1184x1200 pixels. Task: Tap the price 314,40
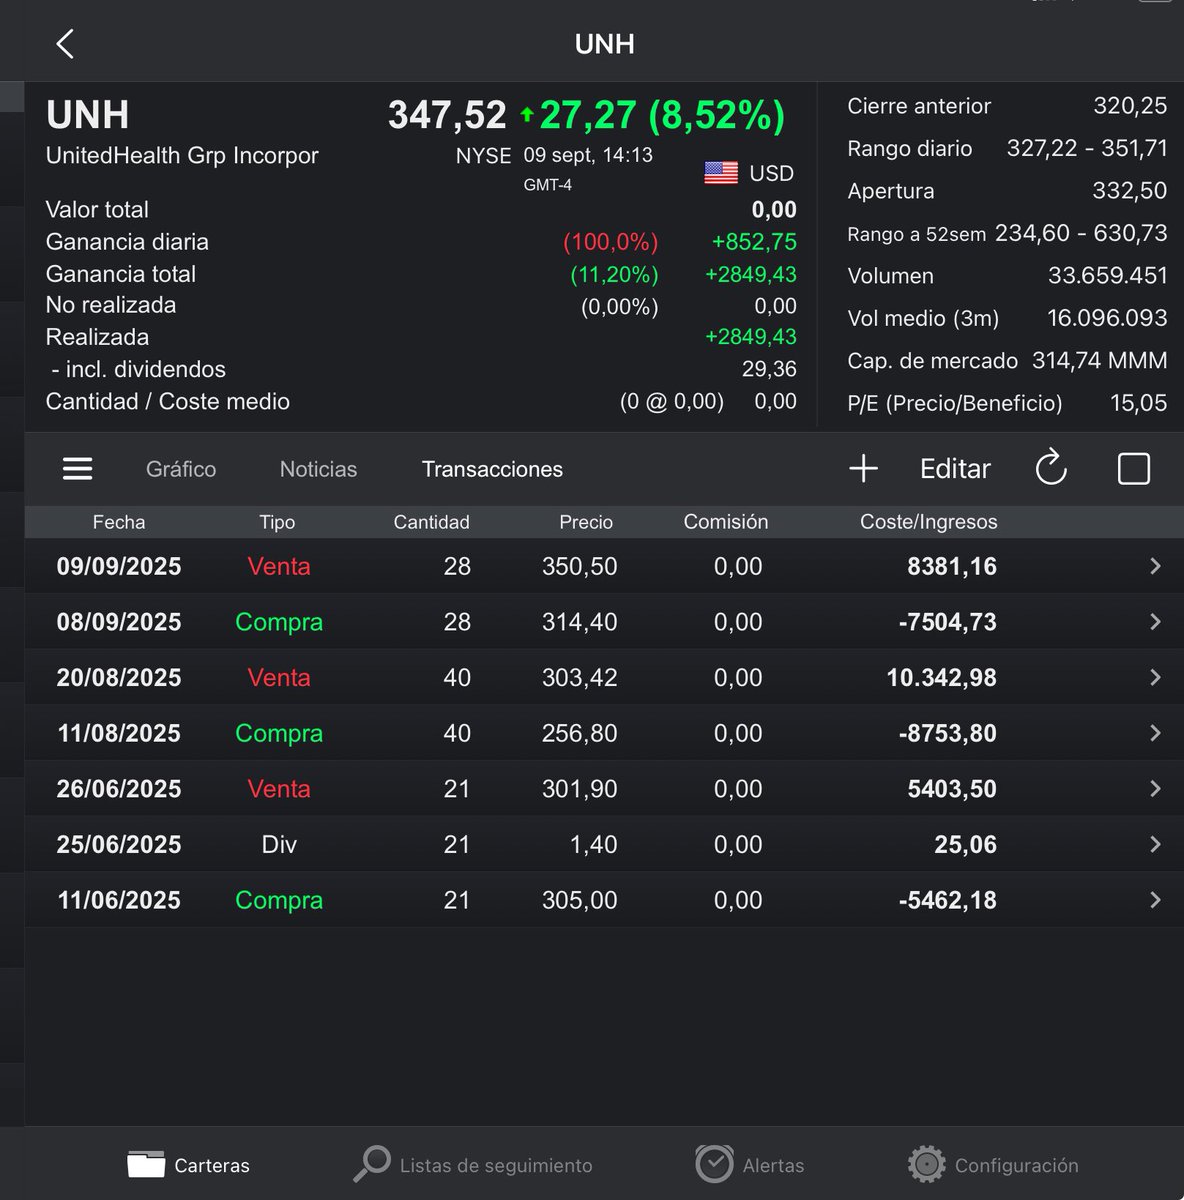580,622
